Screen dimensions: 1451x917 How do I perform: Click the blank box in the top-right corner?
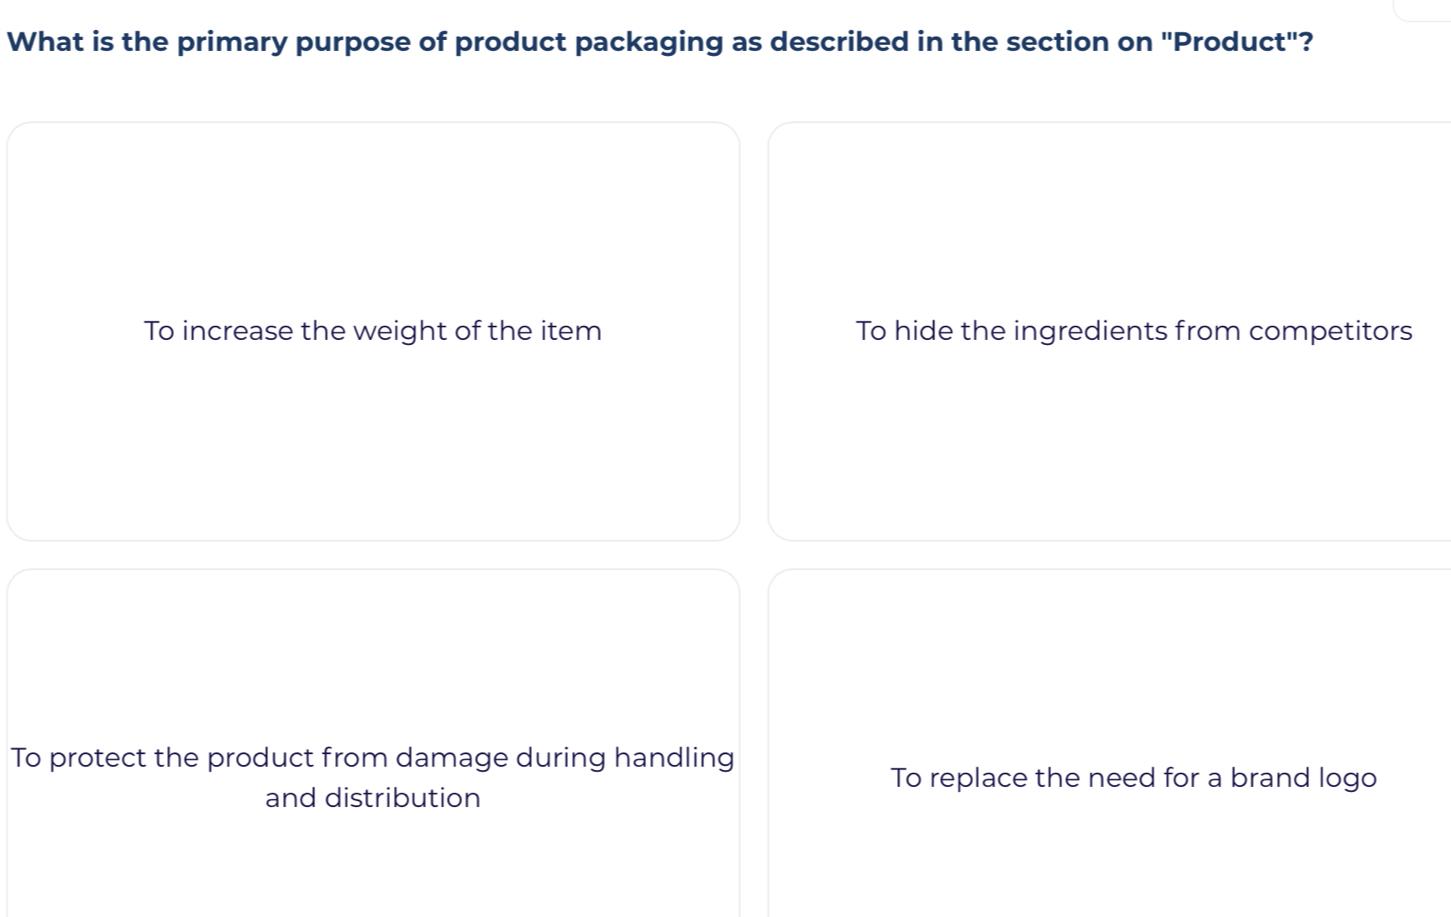(1424, 9)
